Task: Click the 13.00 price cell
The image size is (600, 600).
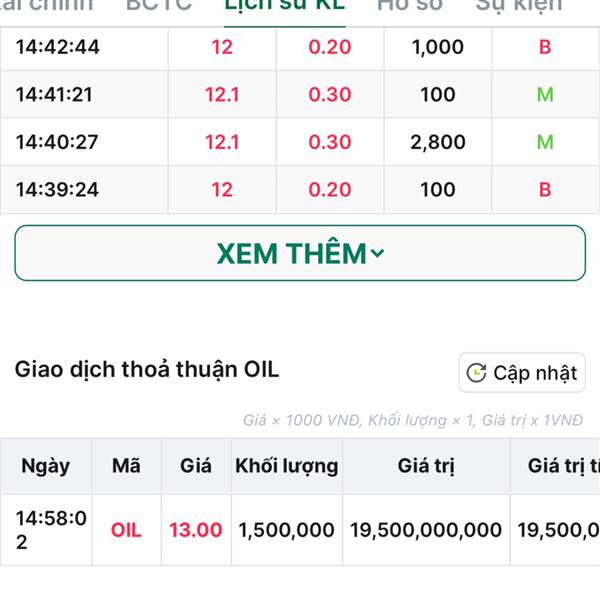Action: (196, 530)
